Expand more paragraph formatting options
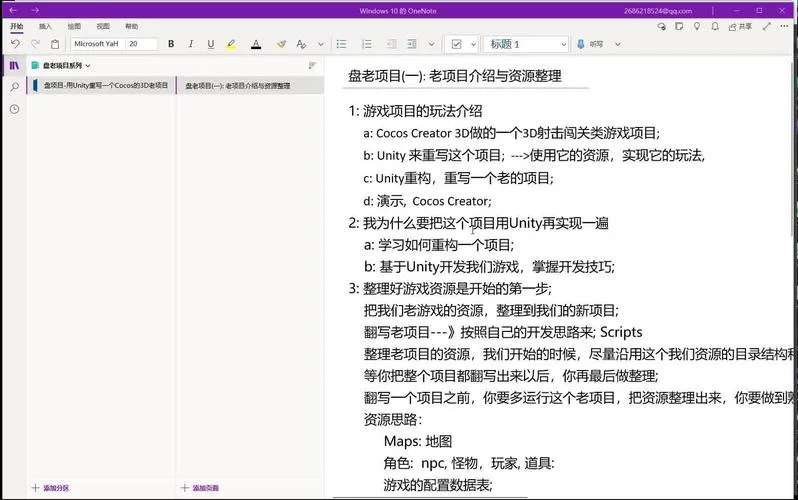The height and width of the screenshot is (500, 798). pyautogui.click(x=432, y=44)
